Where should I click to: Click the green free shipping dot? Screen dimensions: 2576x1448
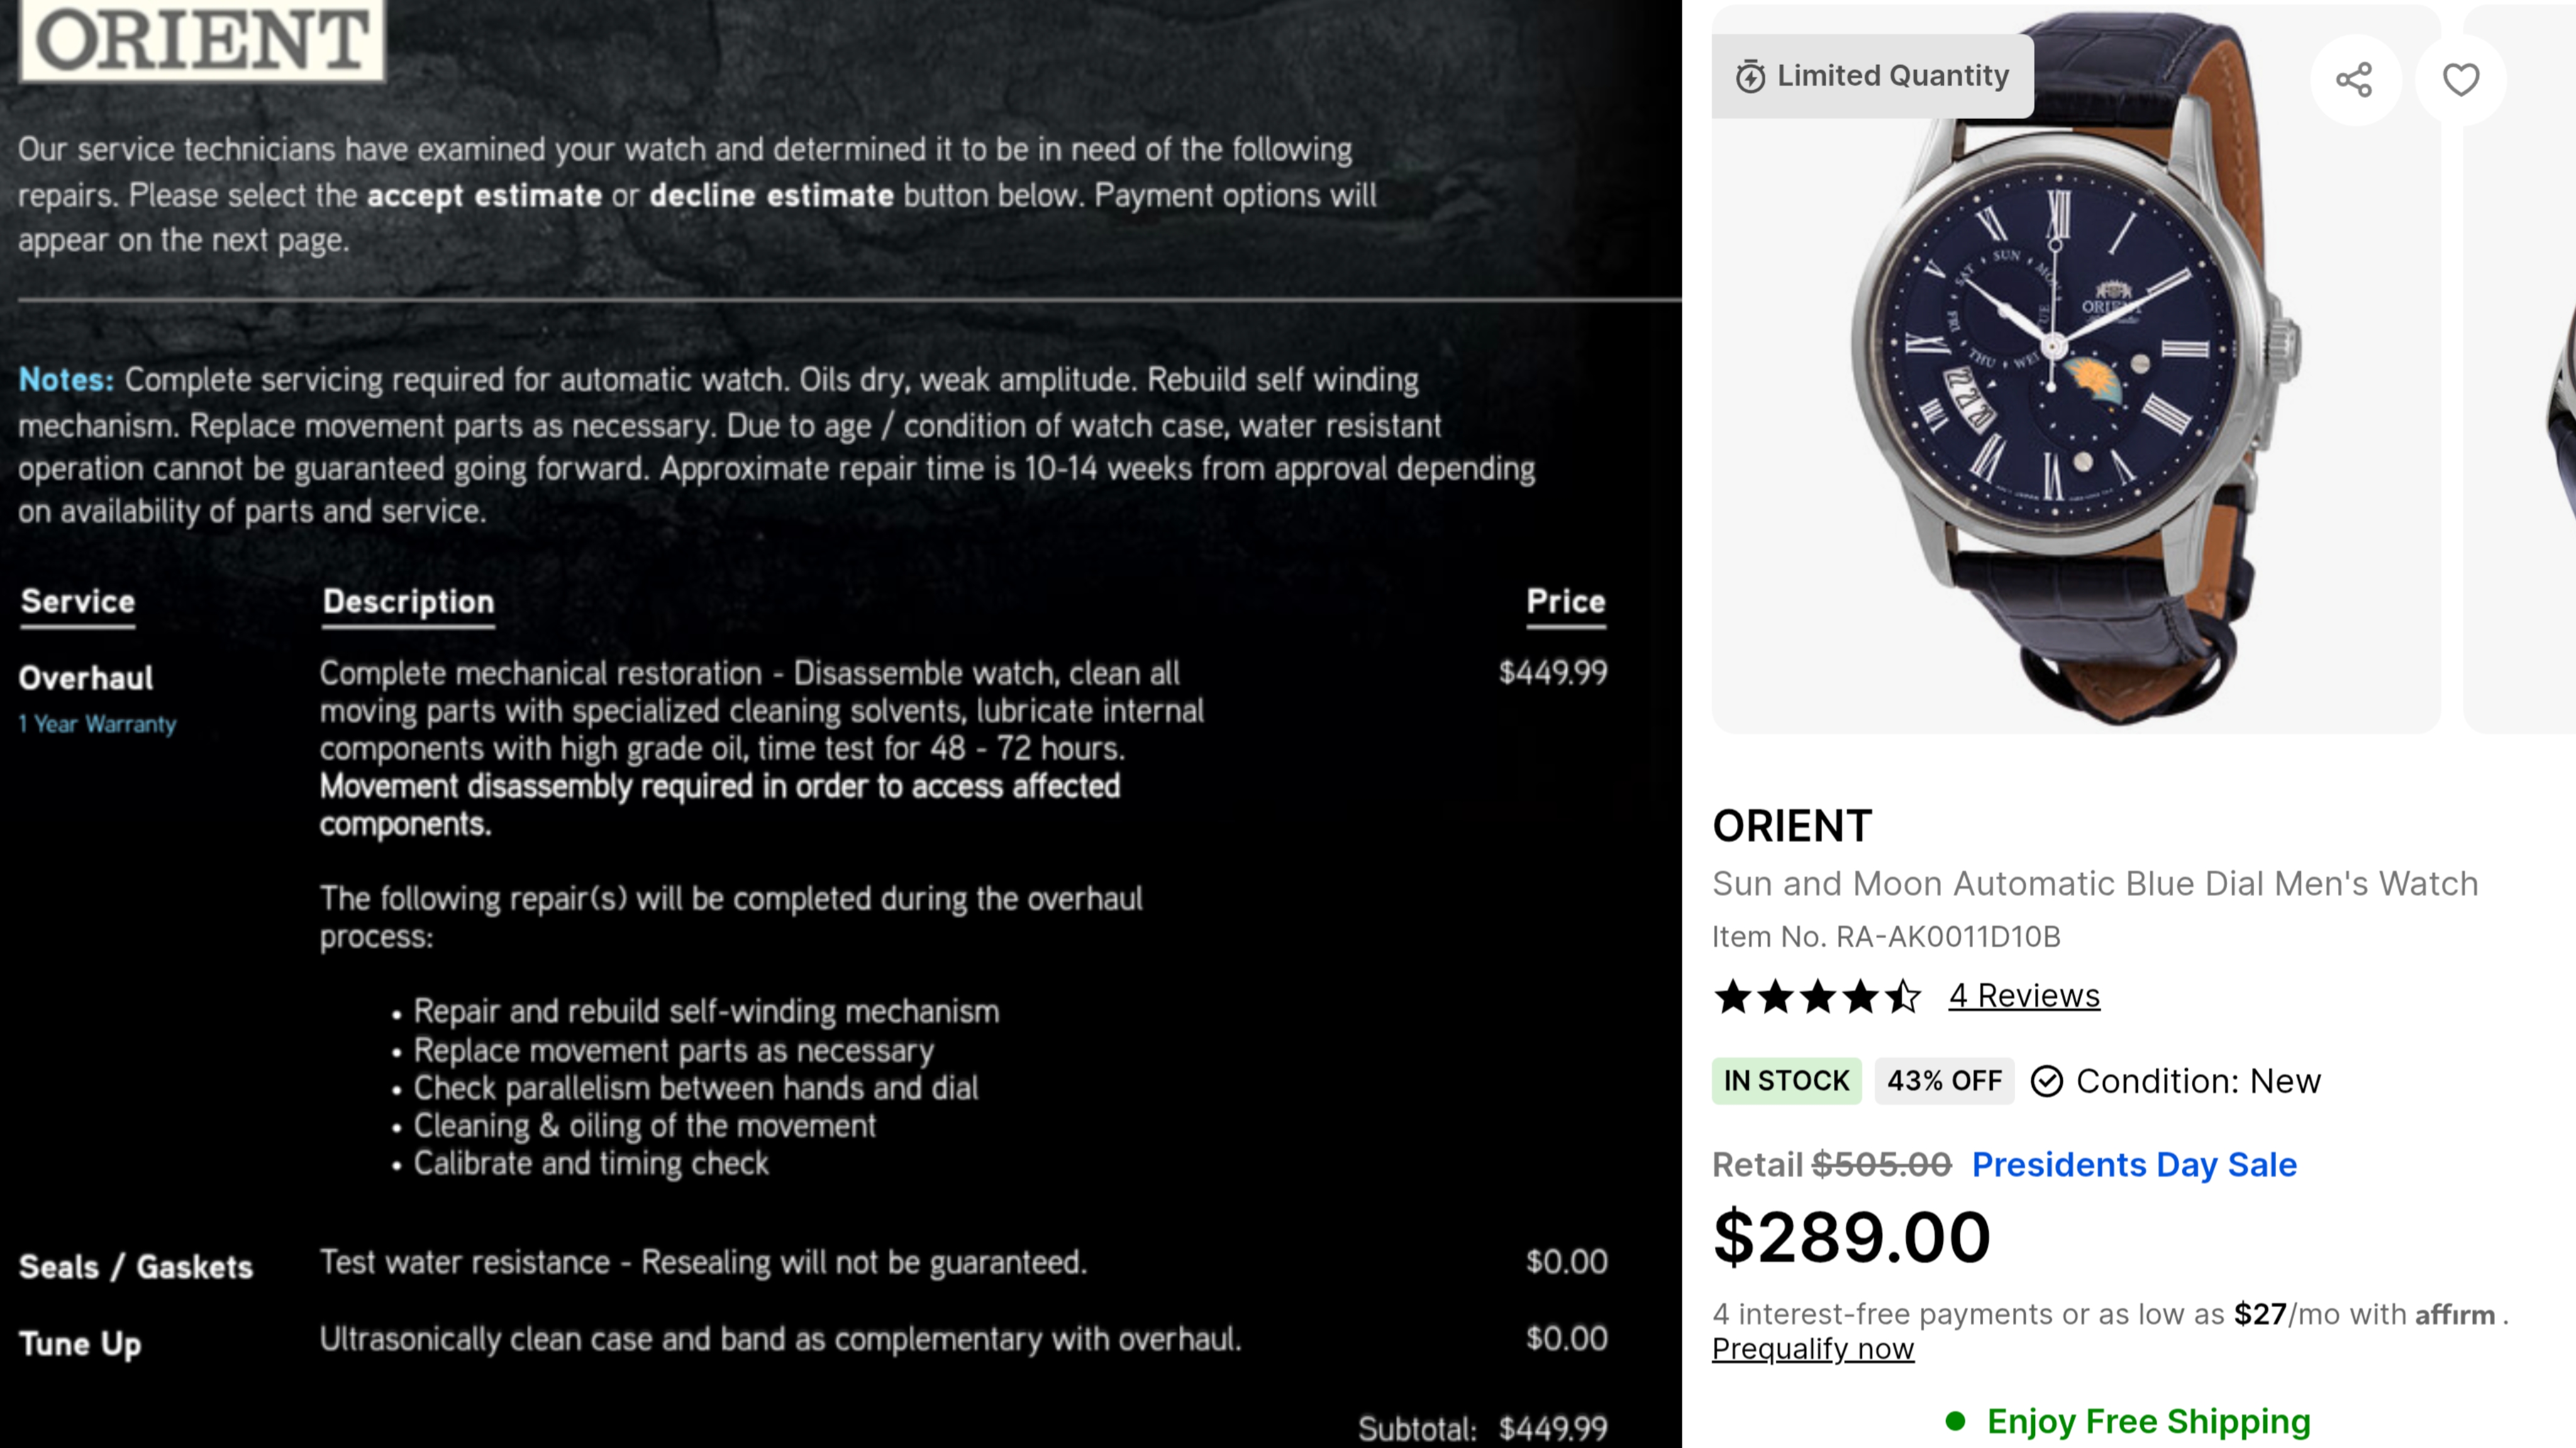click(x=1956, y=1420)
